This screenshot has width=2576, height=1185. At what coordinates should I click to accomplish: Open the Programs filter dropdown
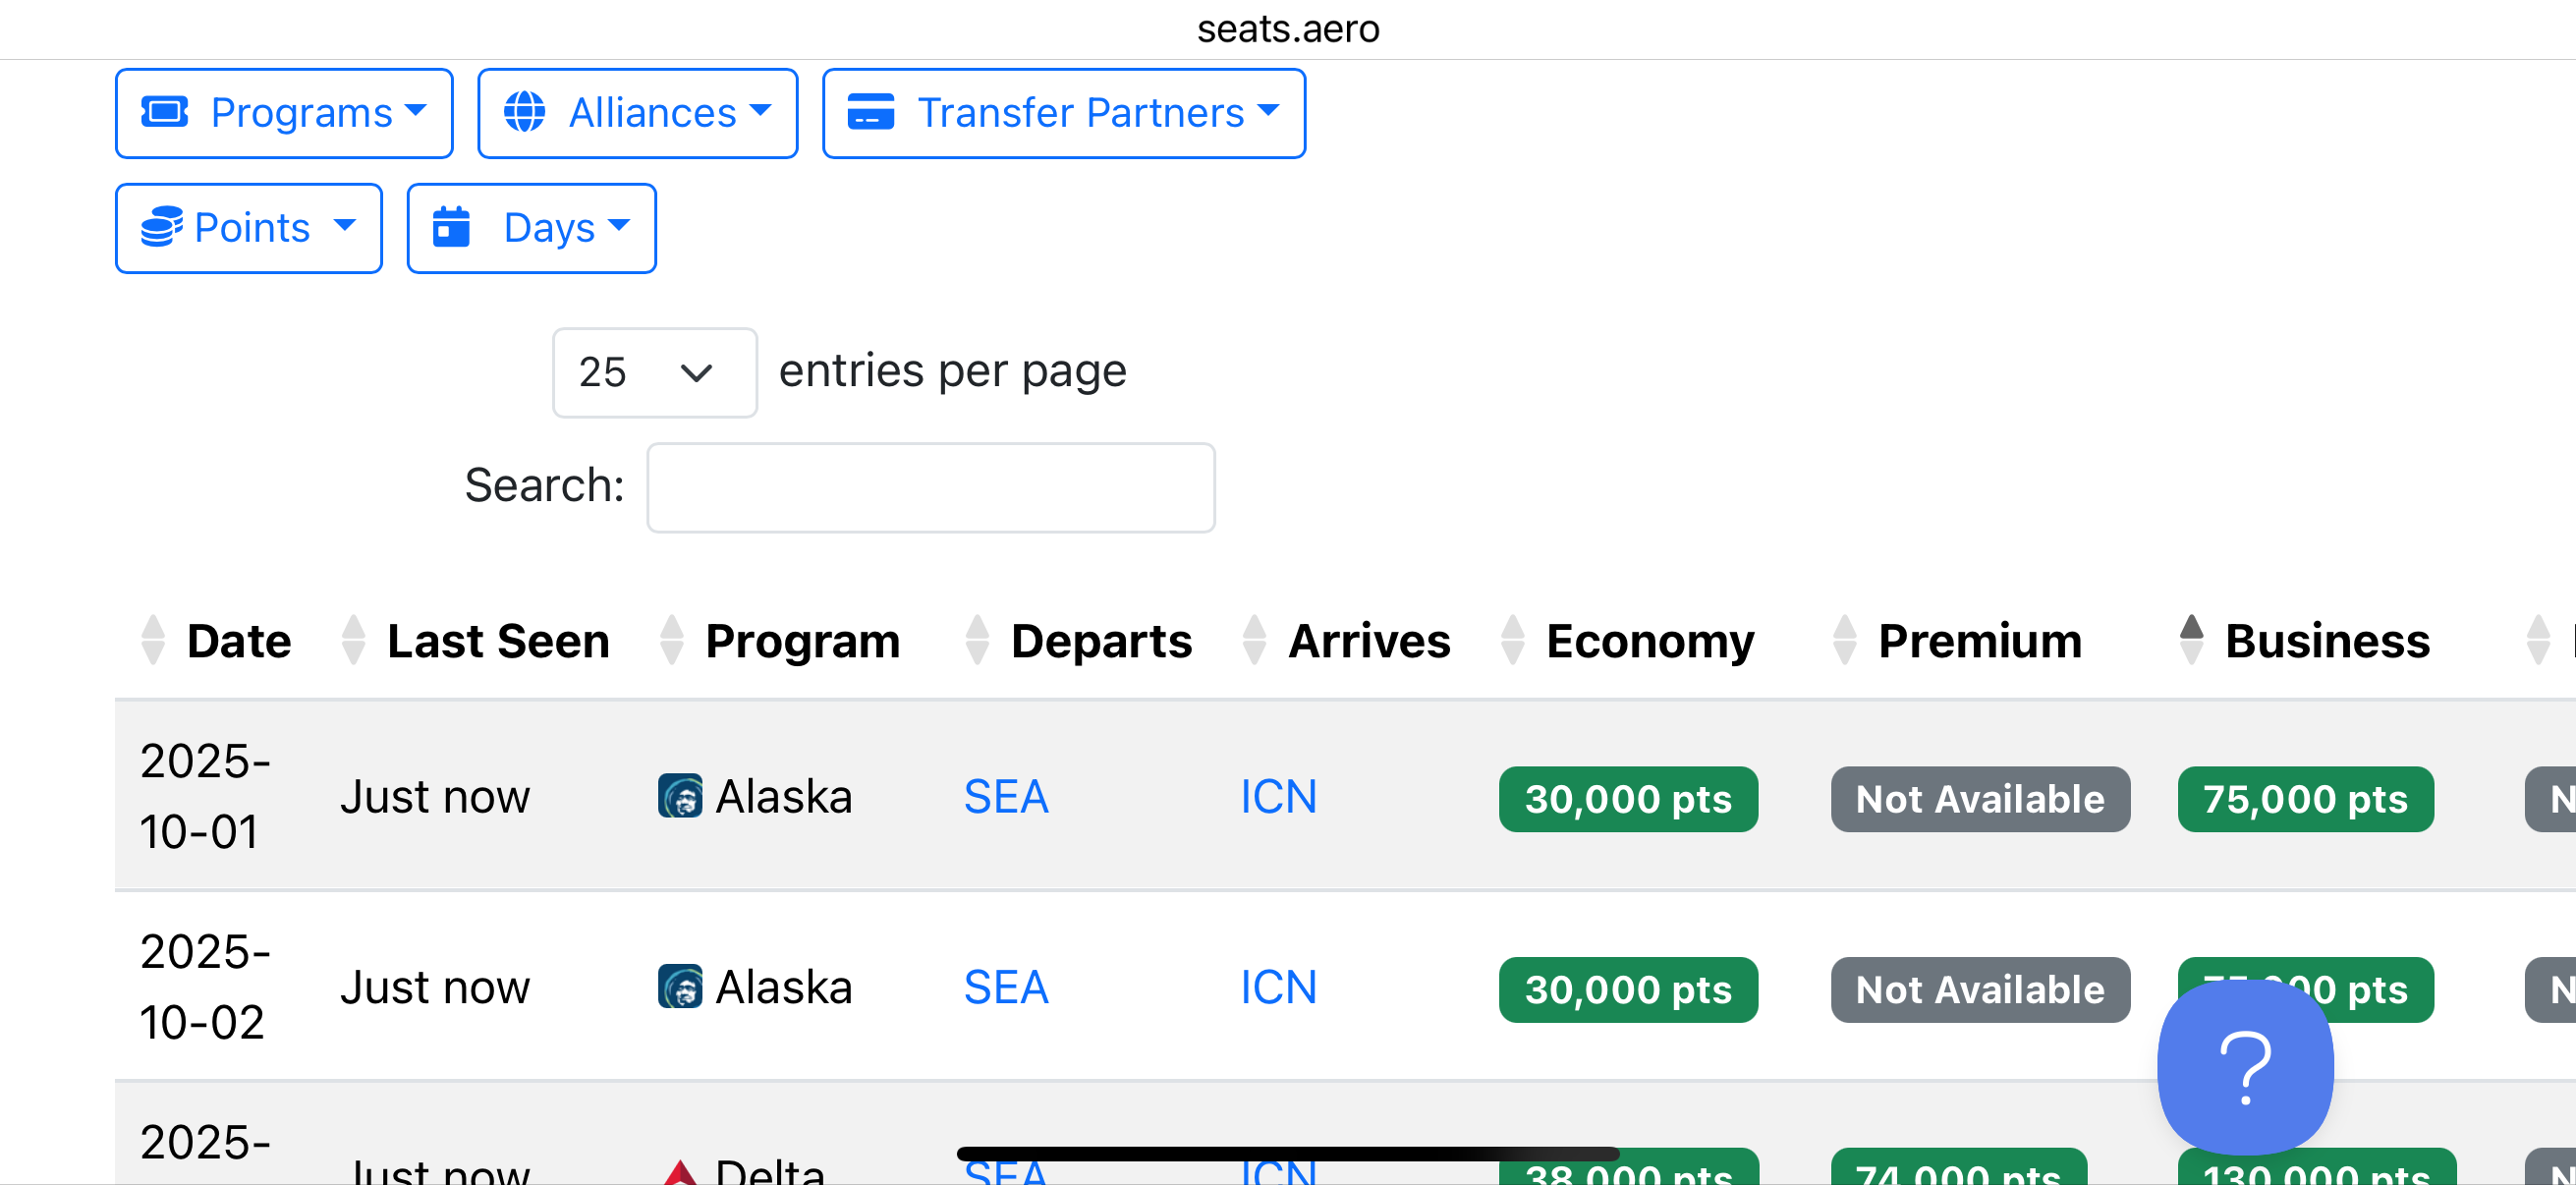(284, 113)
